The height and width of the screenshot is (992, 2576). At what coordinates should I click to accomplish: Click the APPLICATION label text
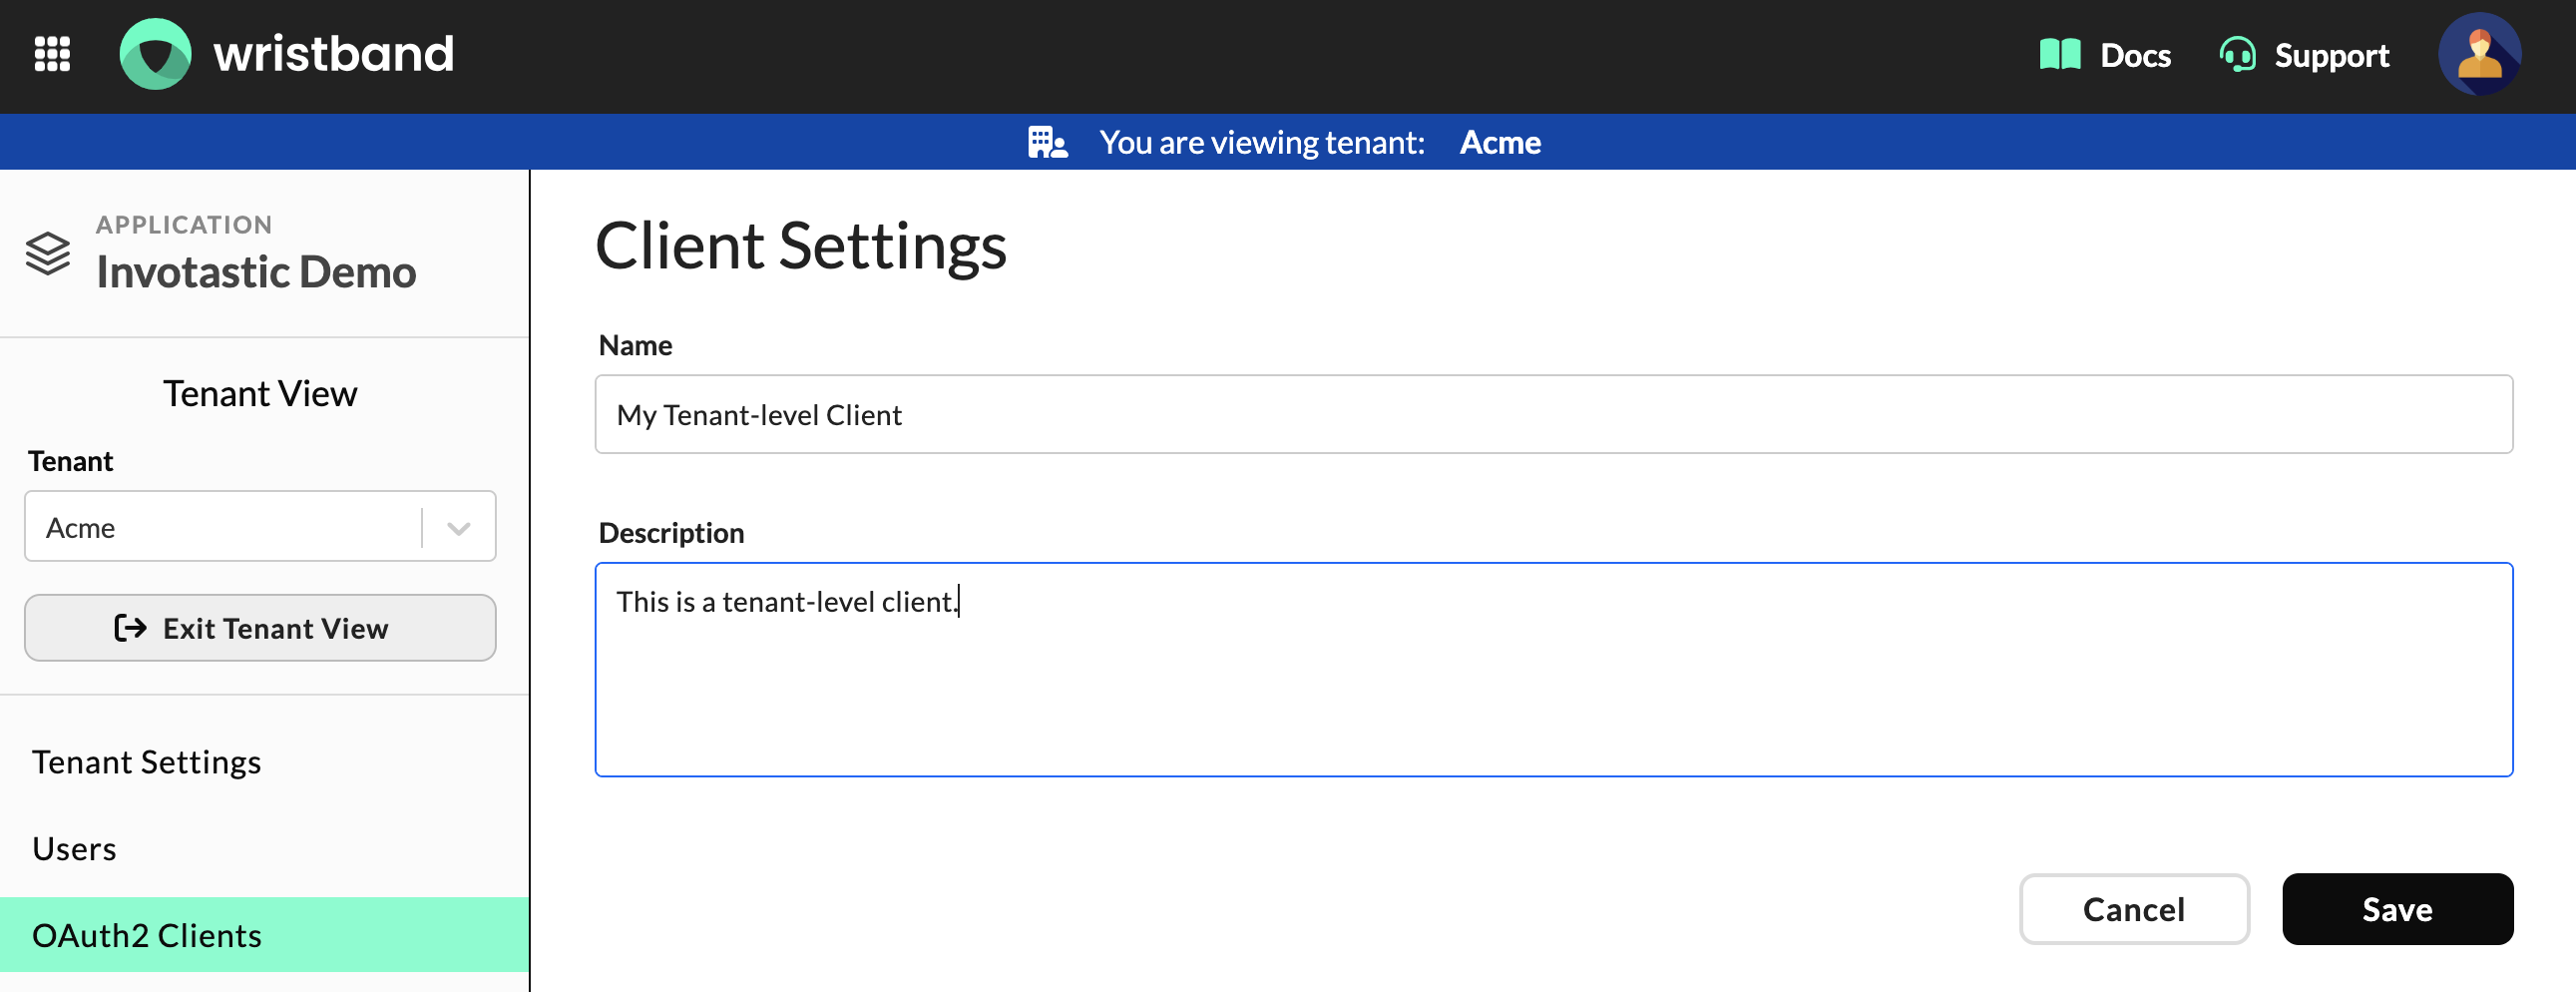tap(184, 225)
